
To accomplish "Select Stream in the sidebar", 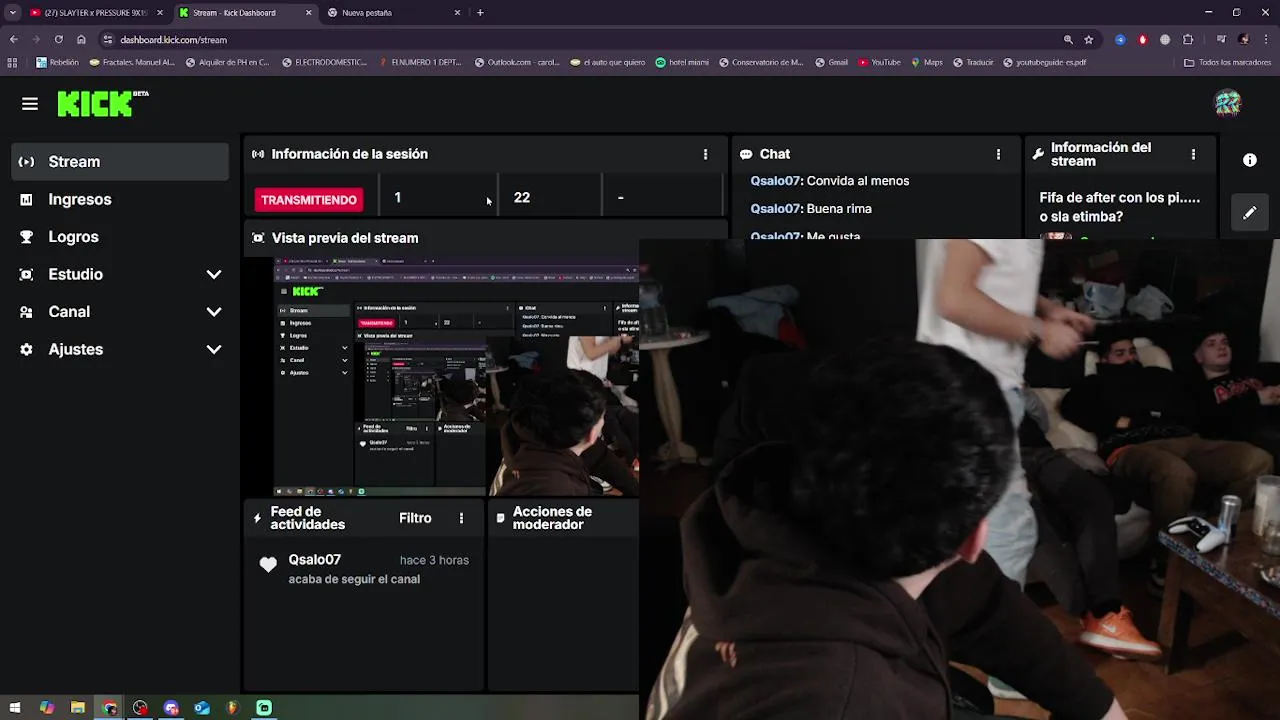I will point(120,162).
